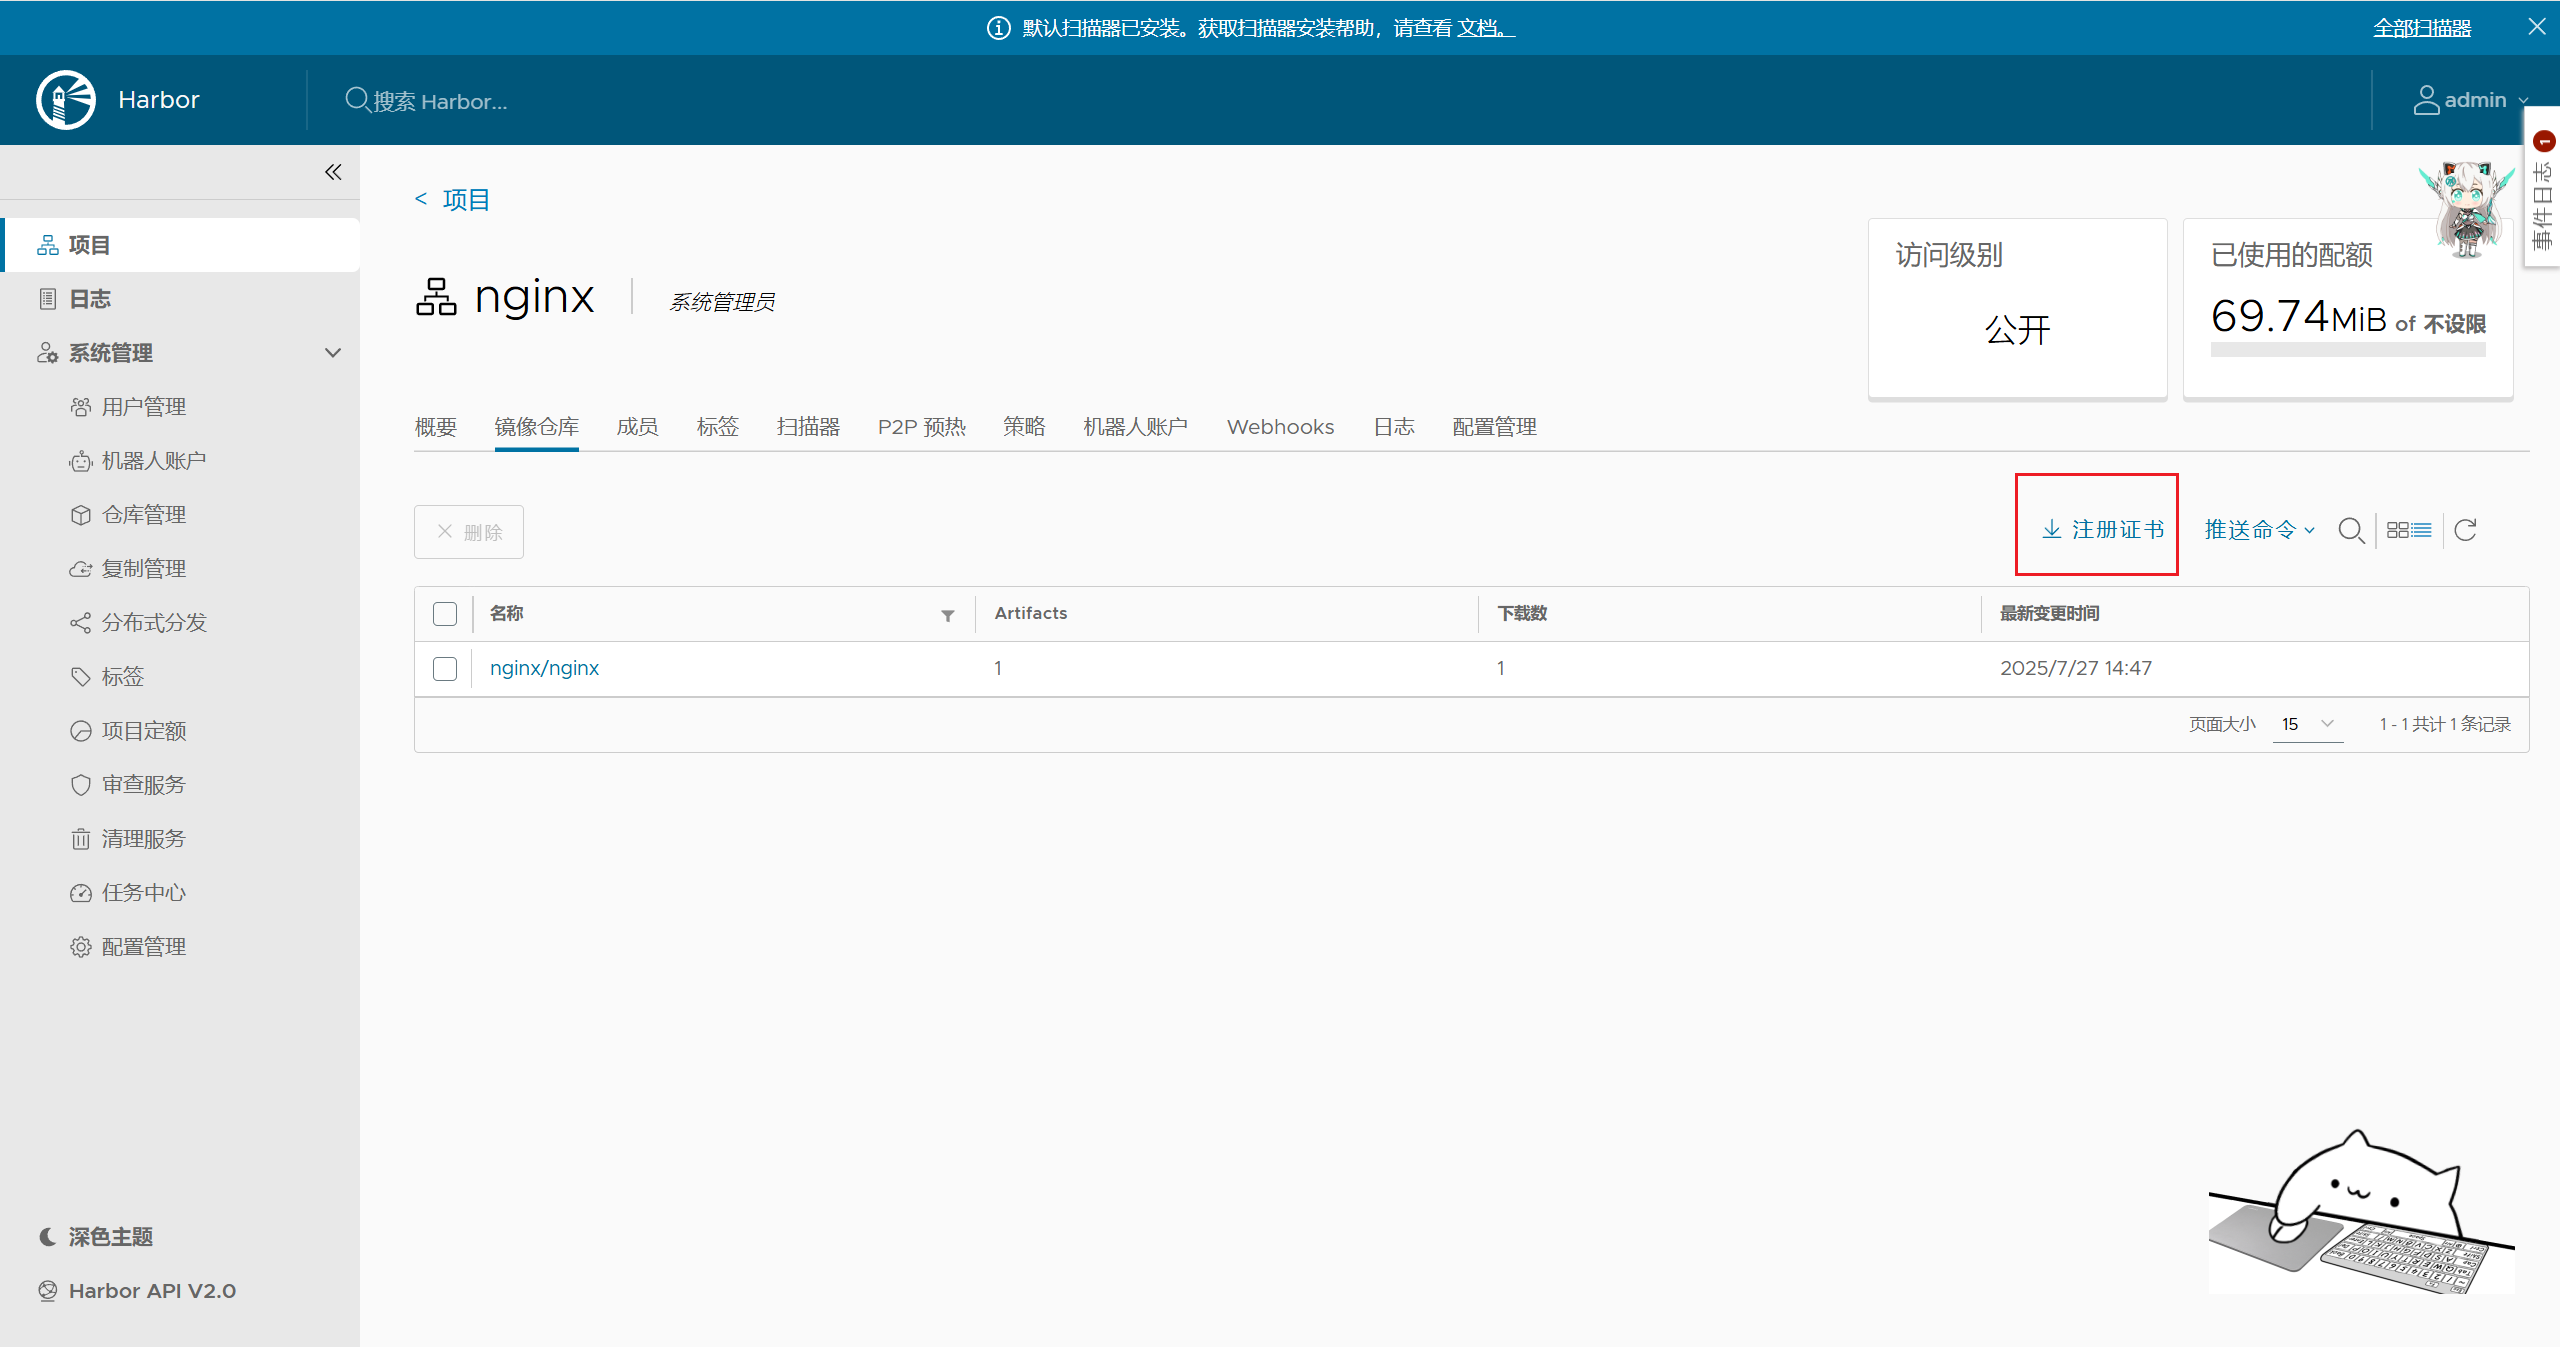Click the date 2025/7/27 14:47
2560x1347 pixels.
[2076, 668]
